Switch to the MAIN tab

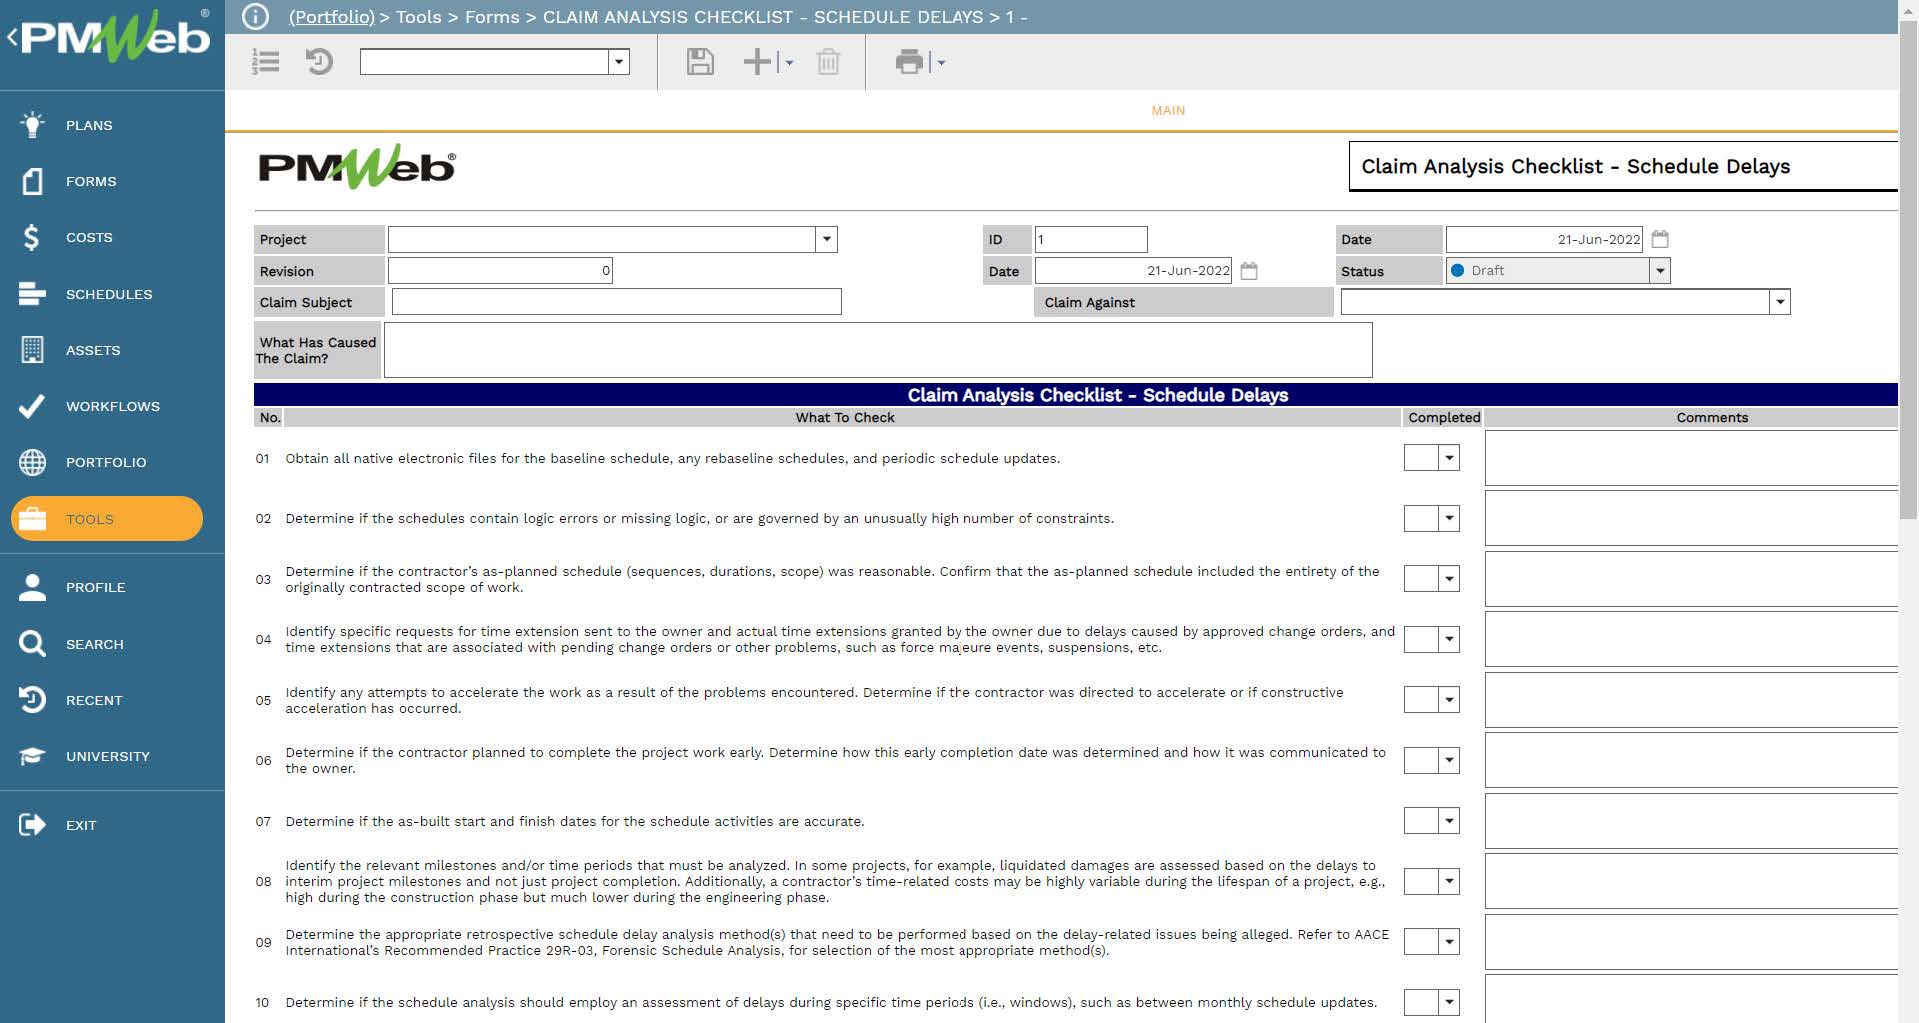coord(1168,110)
